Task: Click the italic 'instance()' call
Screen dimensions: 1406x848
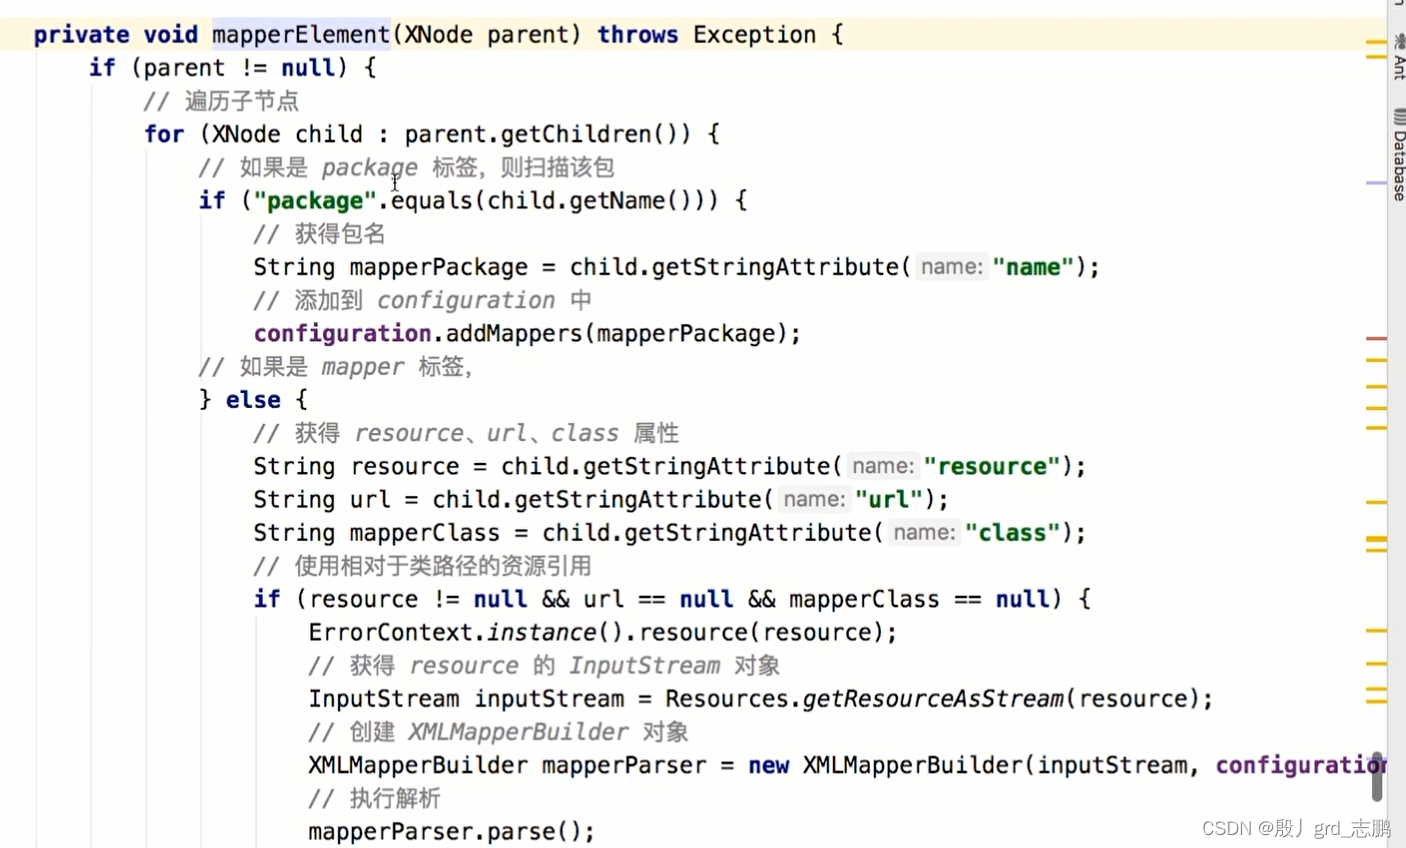Action: click(555, 632)
